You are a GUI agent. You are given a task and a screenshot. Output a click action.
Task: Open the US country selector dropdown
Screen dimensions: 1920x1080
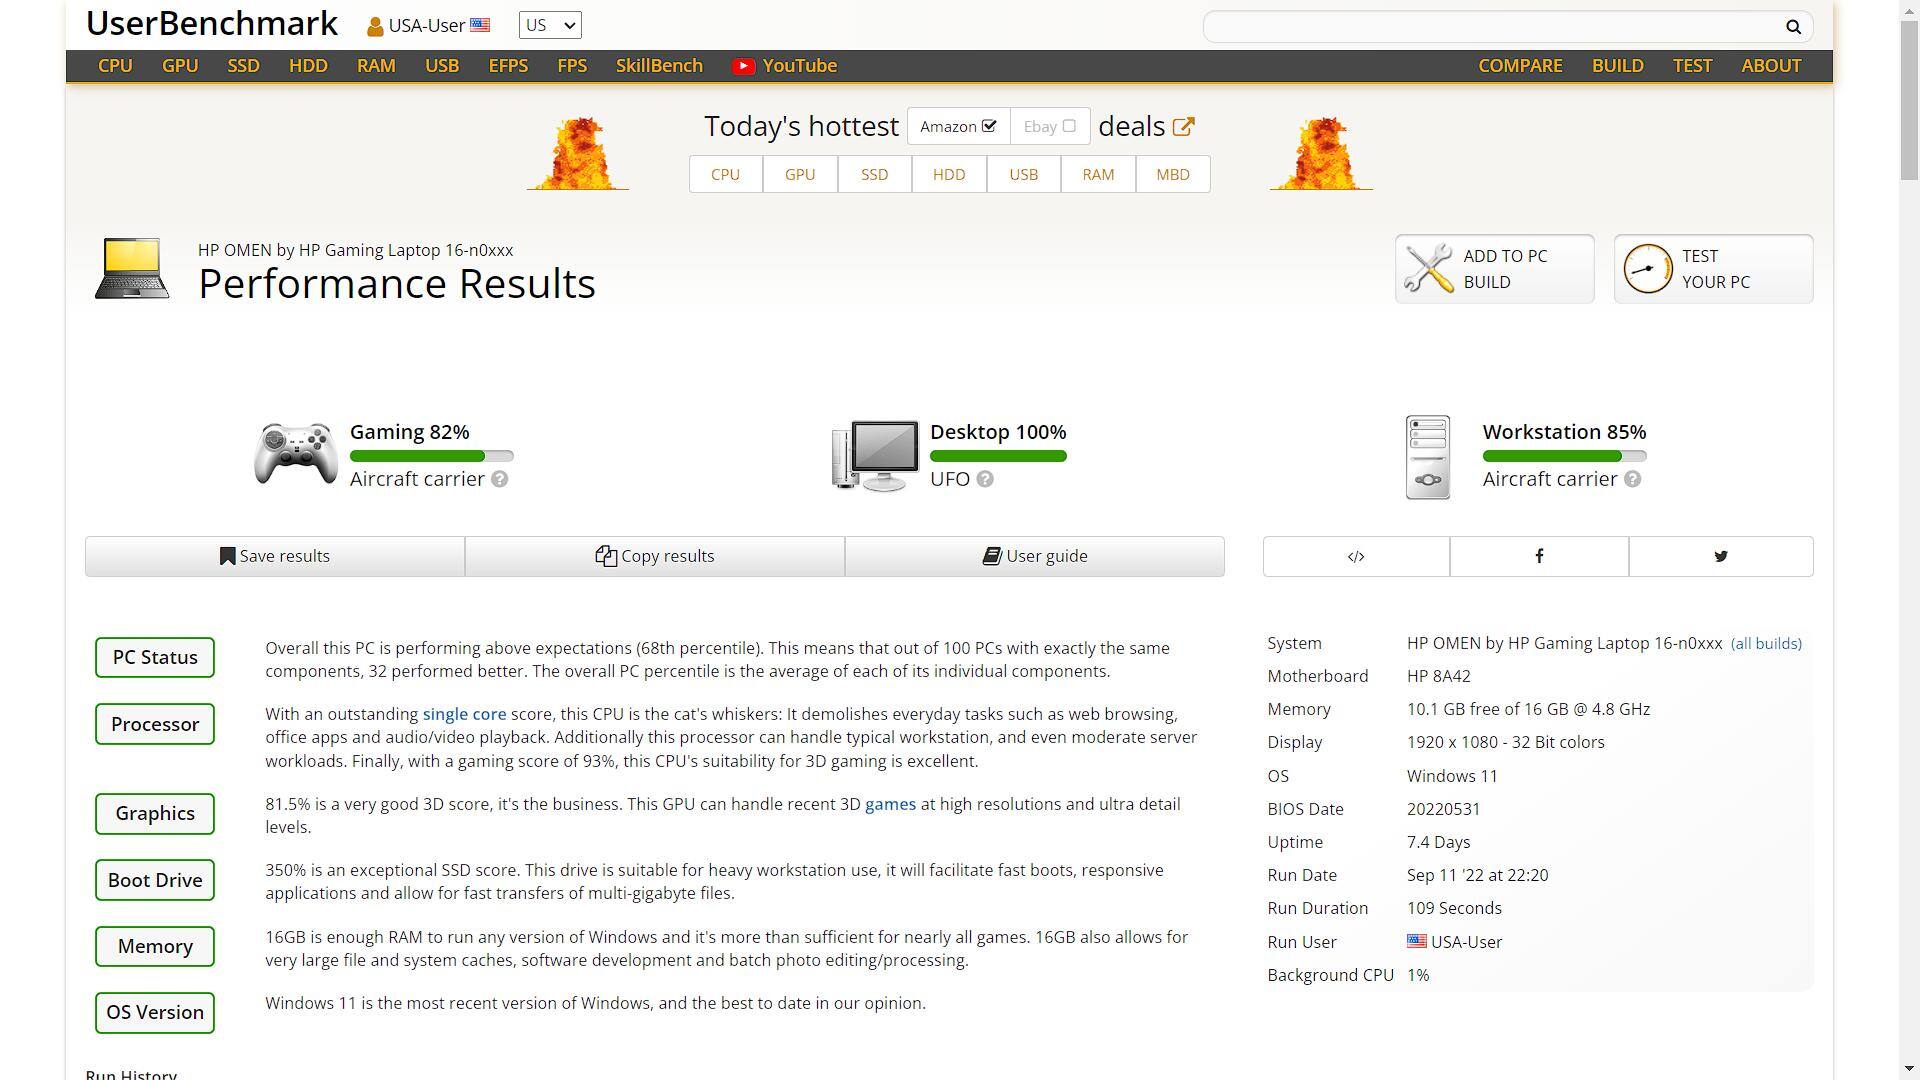point(548,25)
